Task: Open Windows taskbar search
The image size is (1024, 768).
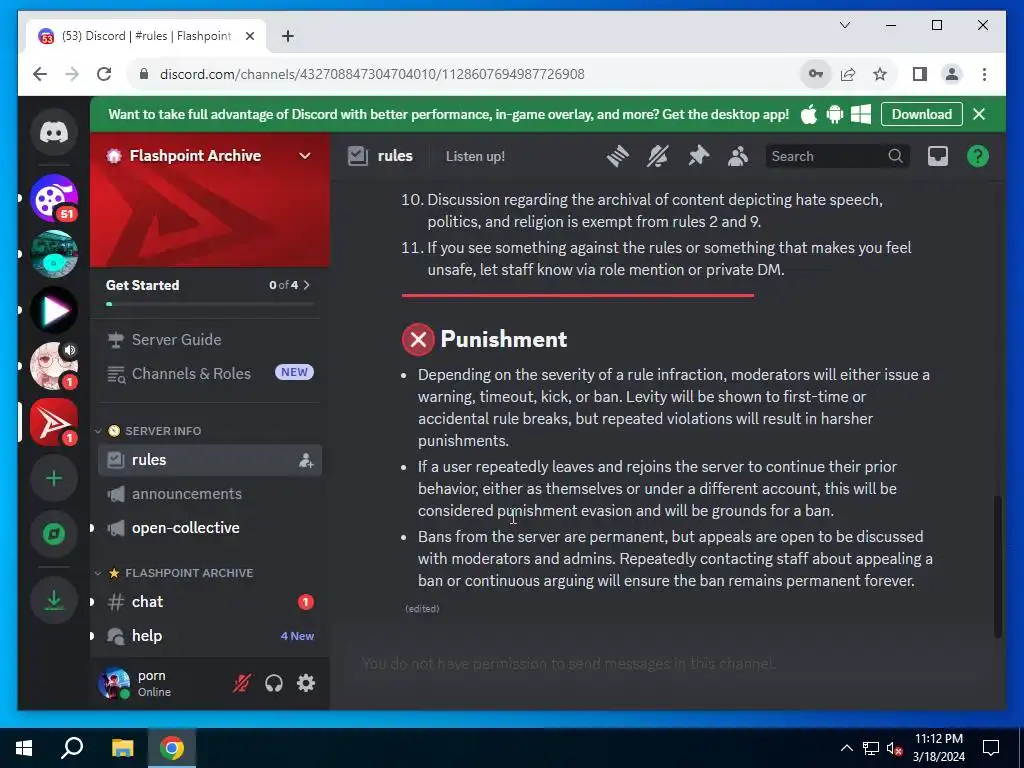Action: coord(72,748)
